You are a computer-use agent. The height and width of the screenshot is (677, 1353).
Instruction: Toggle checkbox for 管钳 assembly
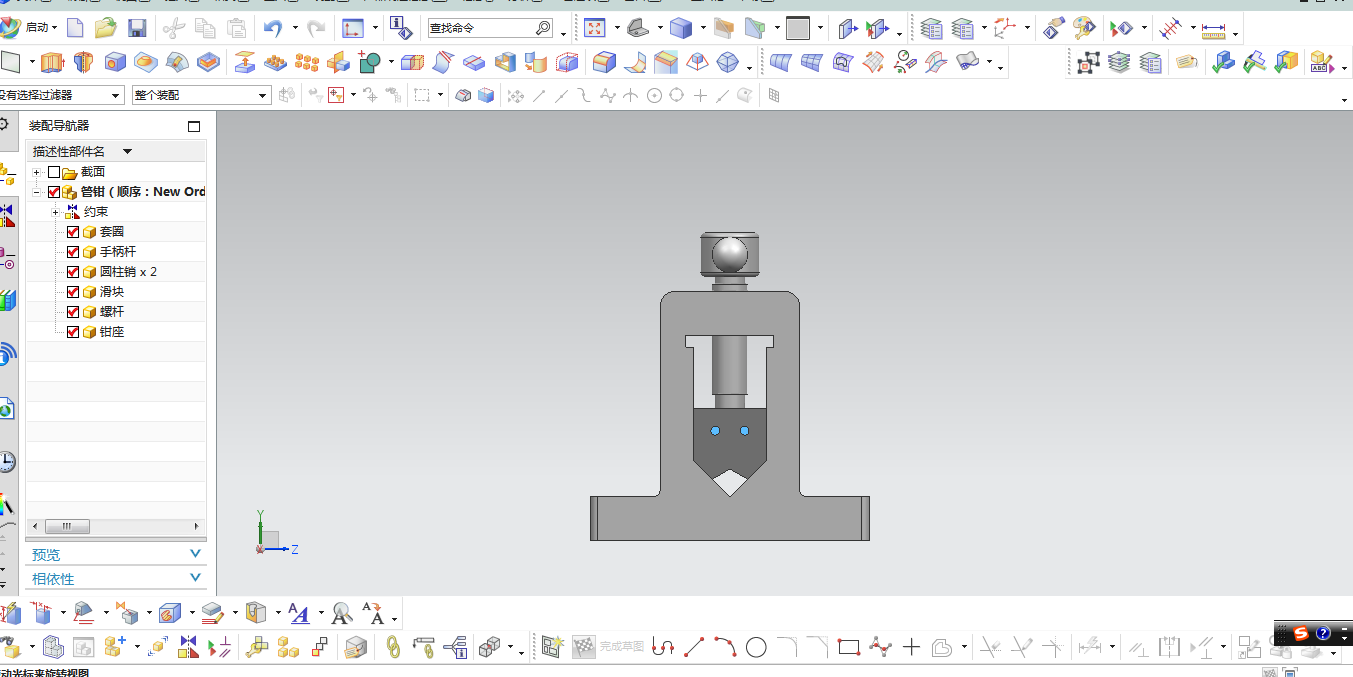click(x=54, y=192)
